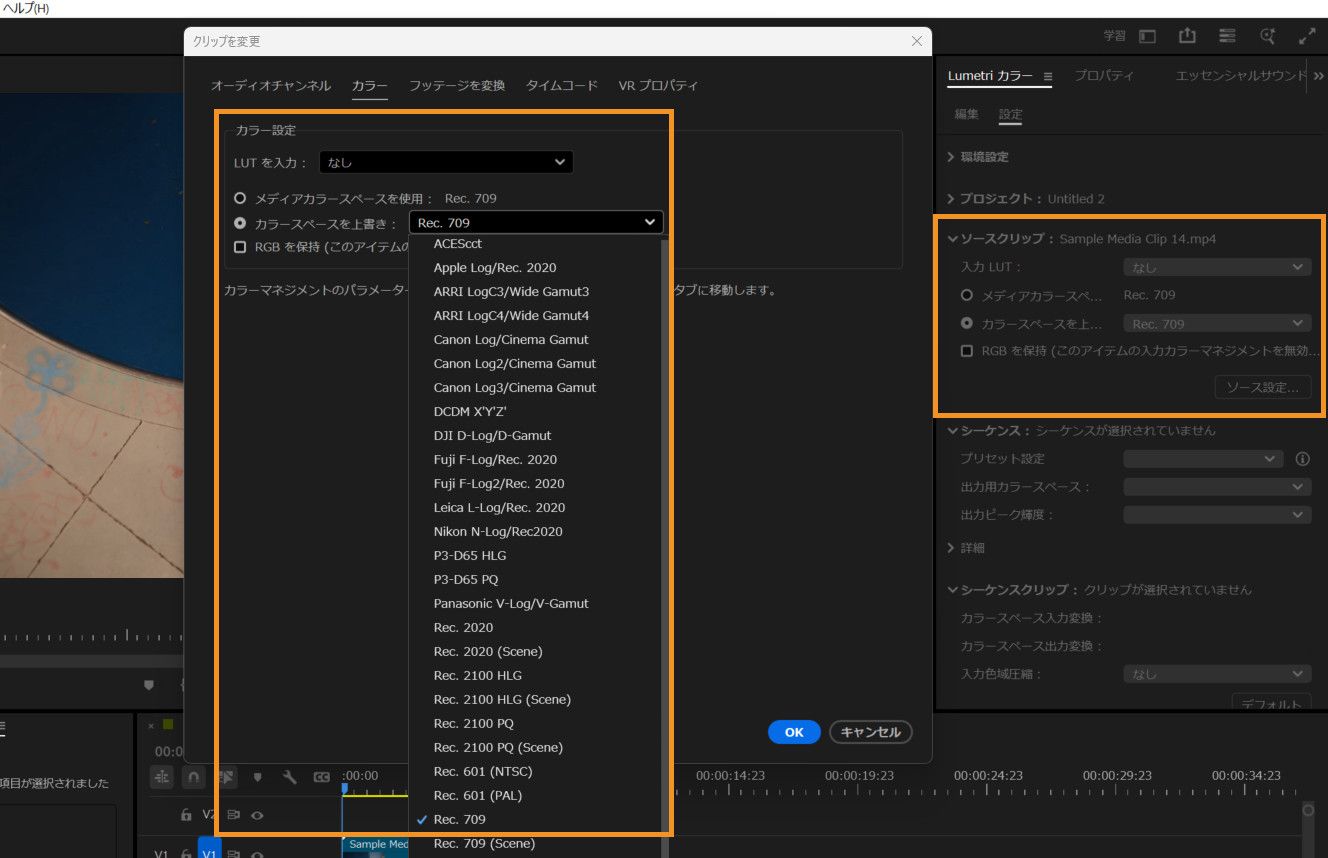Open timeline display settings with the wrench icon

tap(289, 777)
